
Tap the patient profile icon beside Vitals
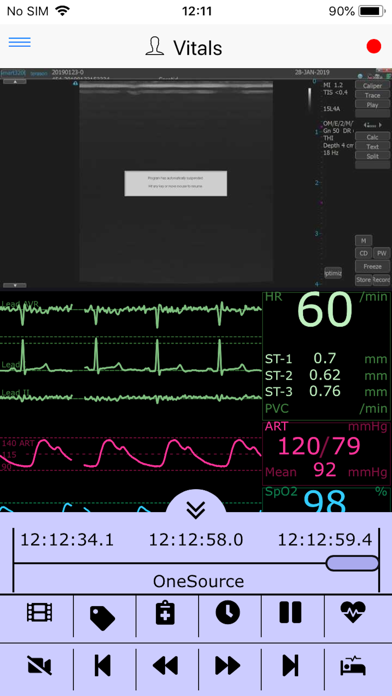(154, 47)
